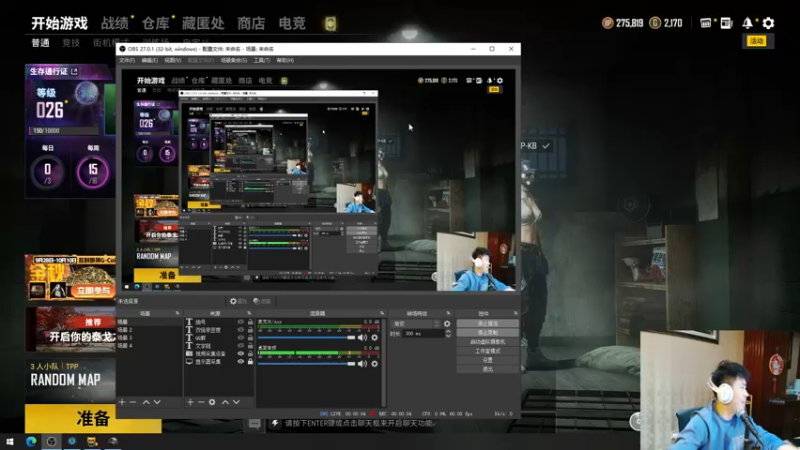This screenshot has width=800, height=450.
Task: Remove selected source with minus icon
Action: pos(201,402)
